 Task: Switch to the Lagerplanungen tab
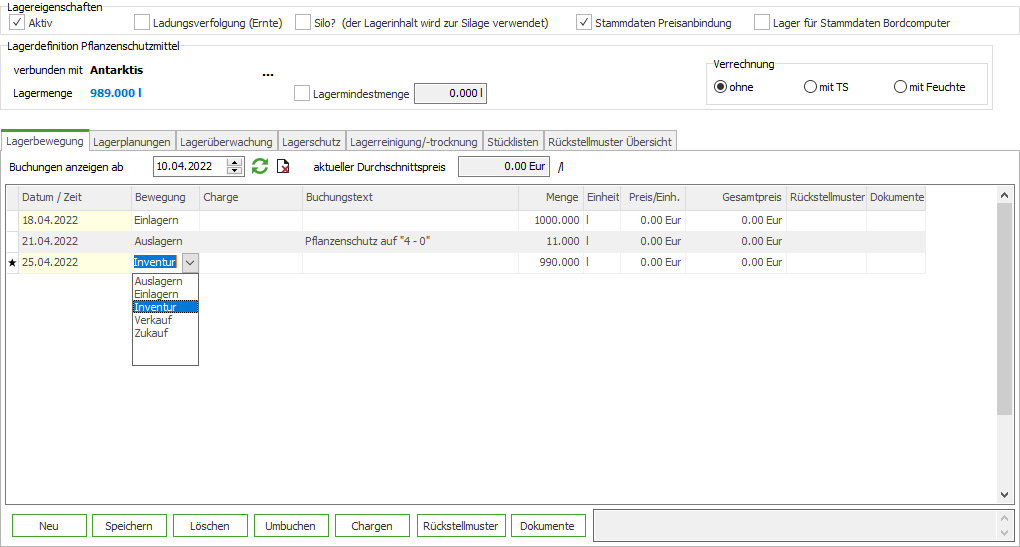pyautogui.click(x=132, y=142)
